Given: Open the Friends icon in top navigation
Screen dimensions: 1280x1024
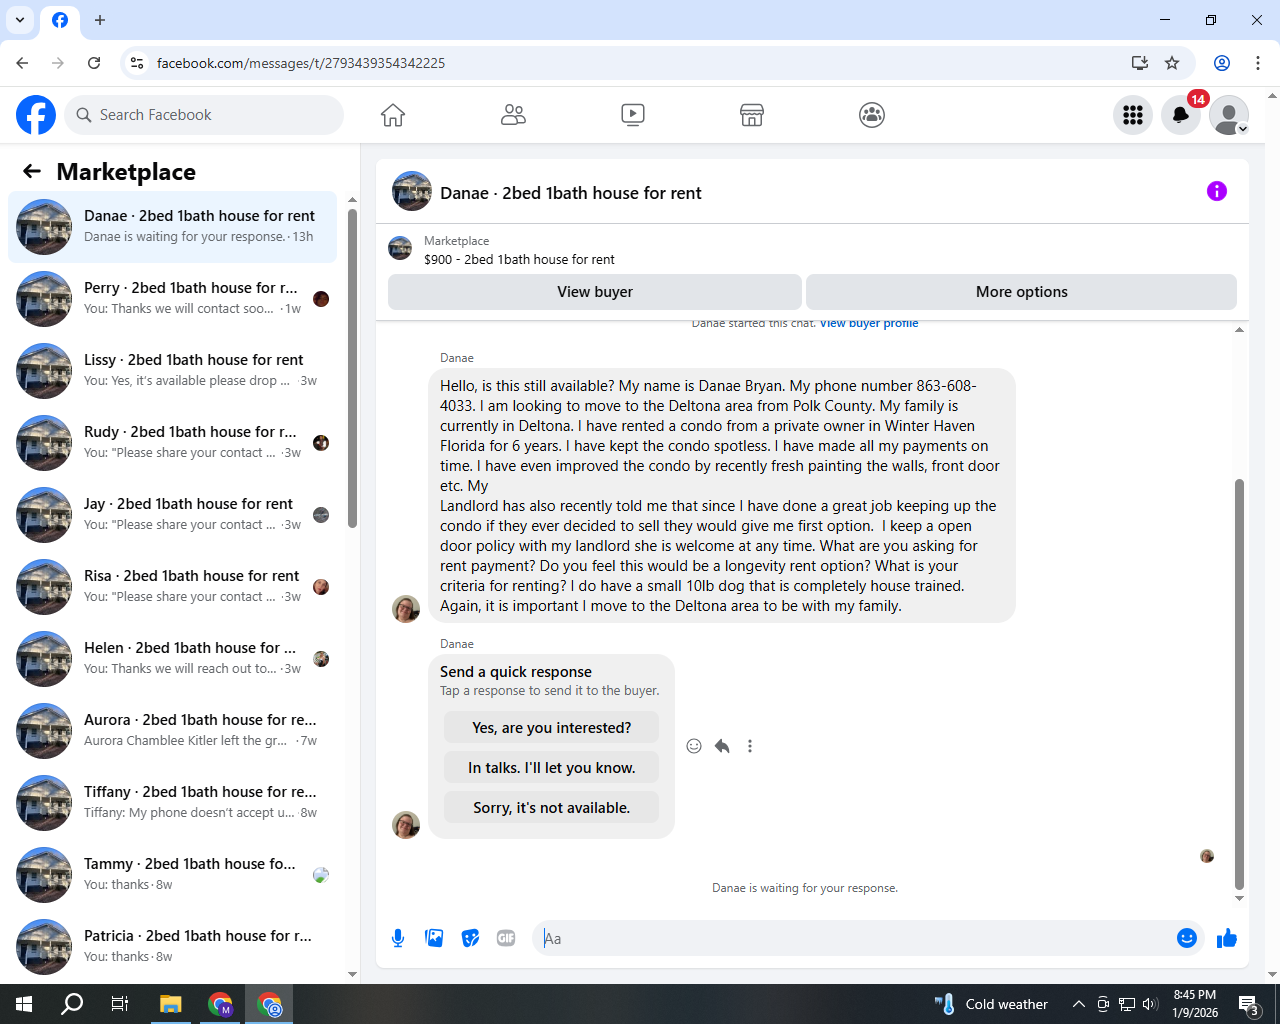Looking at the screenshot, I should click(513, 115).
